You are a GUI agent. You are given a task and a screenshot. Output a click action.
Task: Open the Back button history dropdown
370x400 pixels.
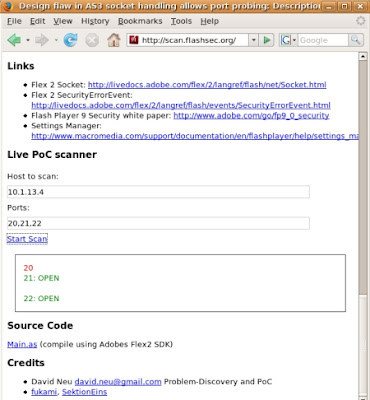tap(28, 40)
